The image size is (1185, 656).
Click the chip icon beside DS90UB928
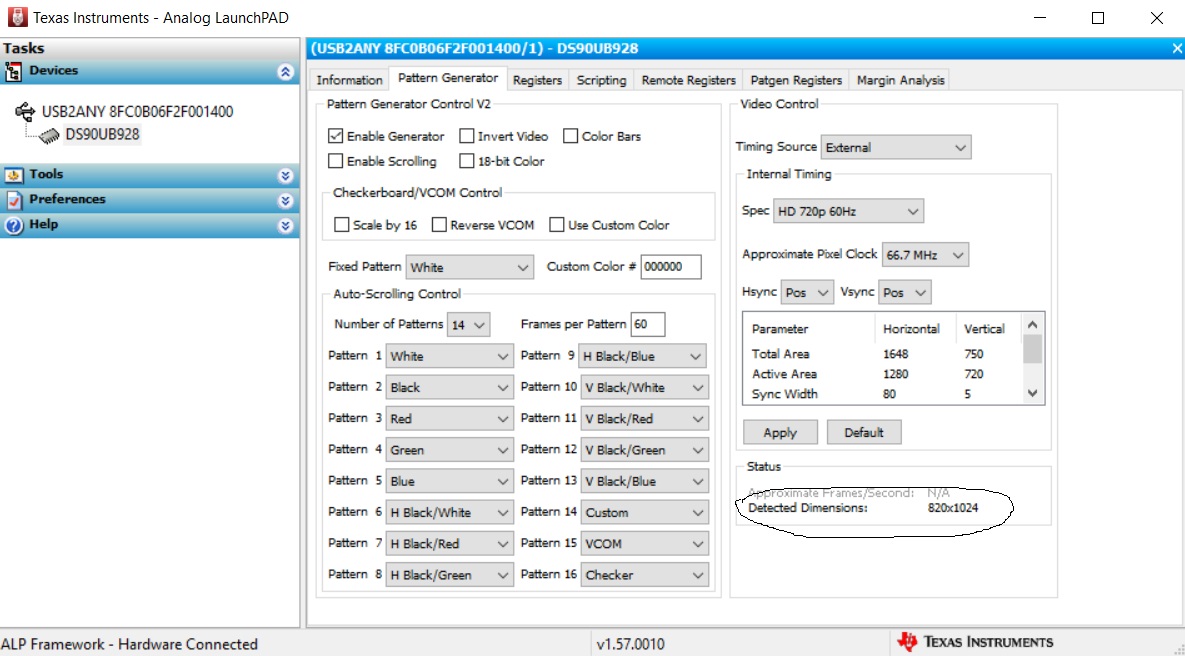50,135
